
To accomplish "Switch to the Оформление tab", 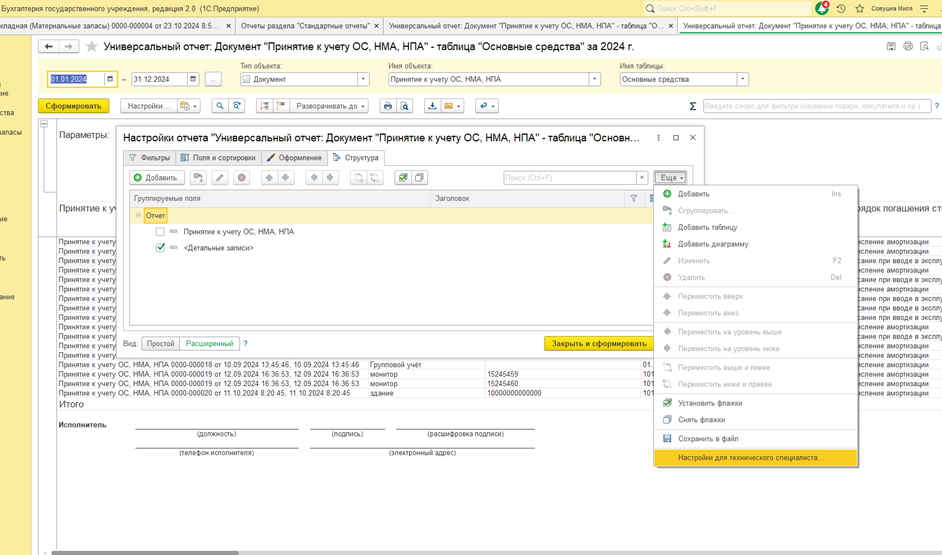I will point(294,157).
